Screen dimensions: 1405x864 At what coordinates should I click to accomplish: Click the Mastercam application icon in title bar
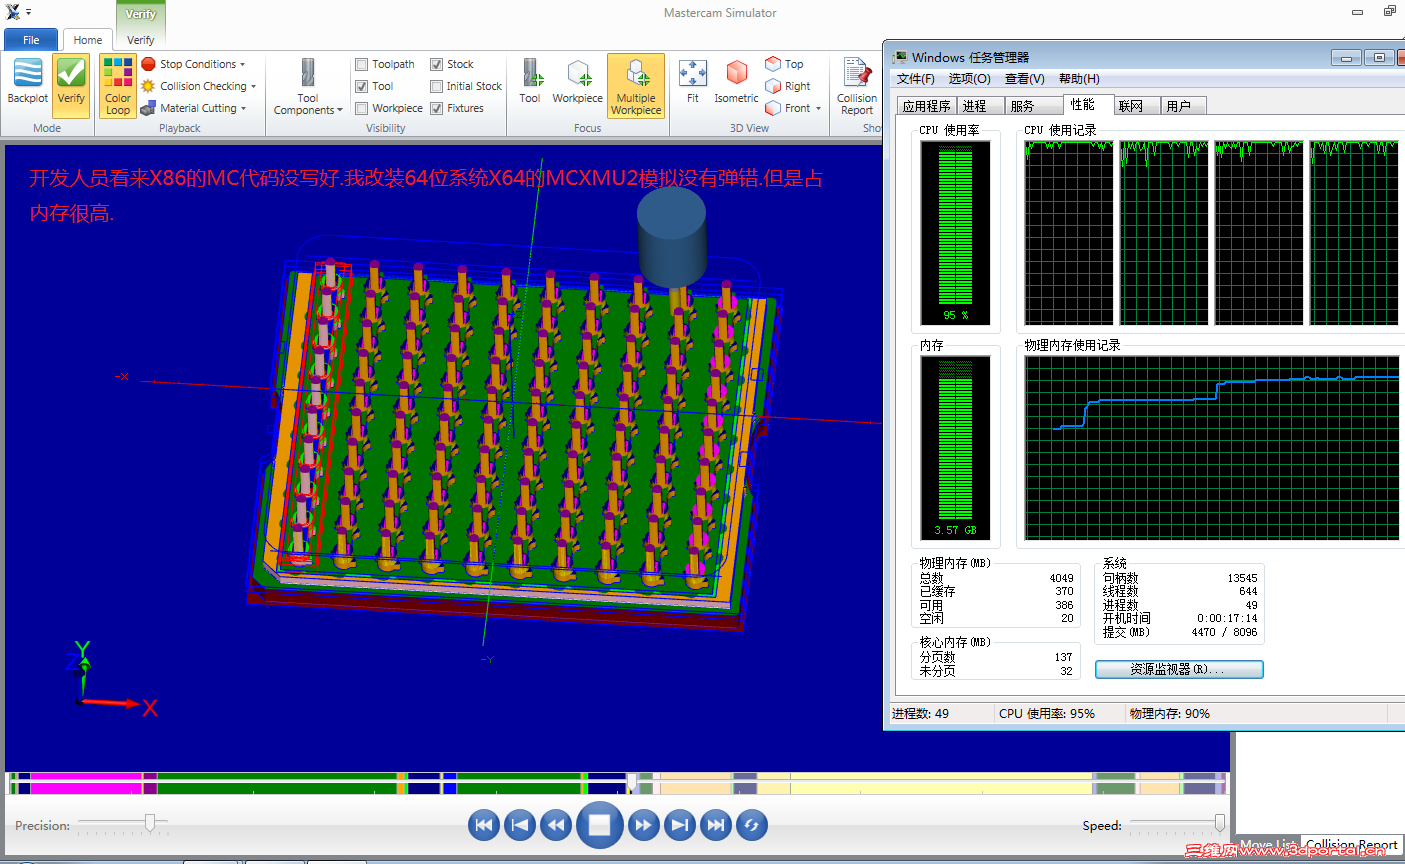tap(13, 12)
